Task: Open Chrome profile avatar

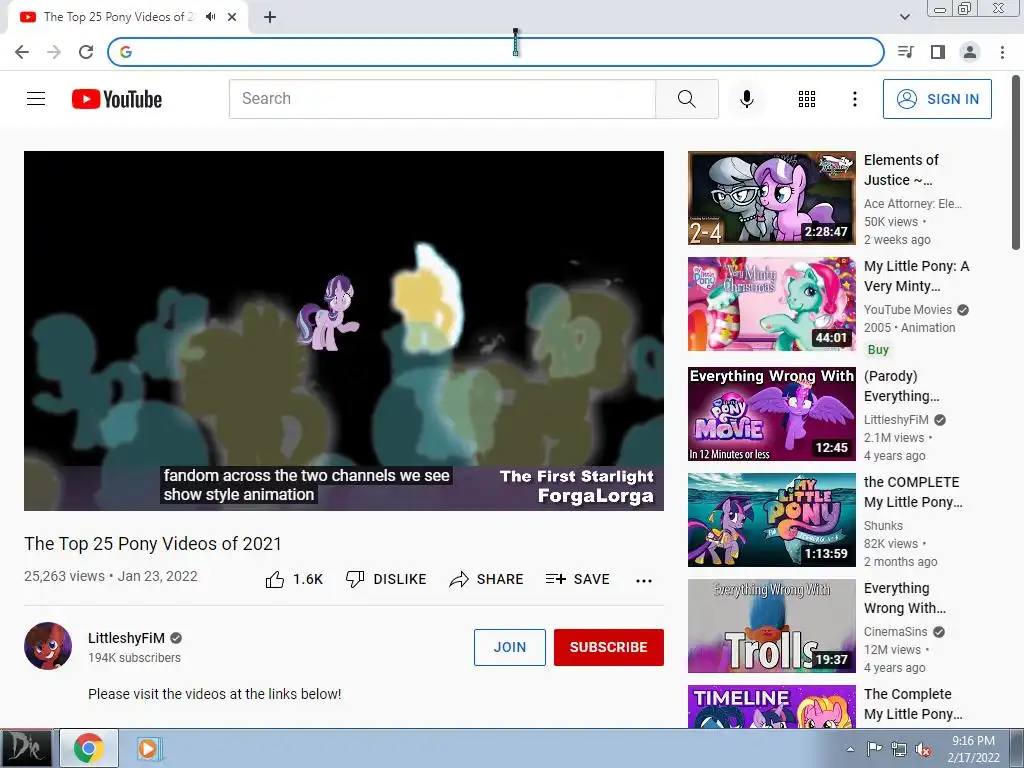Action: coord(970,52)
